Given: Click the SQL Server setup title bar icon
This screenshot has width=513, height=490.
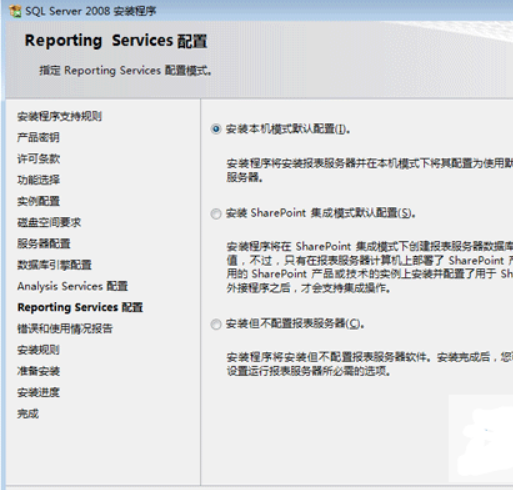Looking at the screenshot, I should click(x=15, y=11).
